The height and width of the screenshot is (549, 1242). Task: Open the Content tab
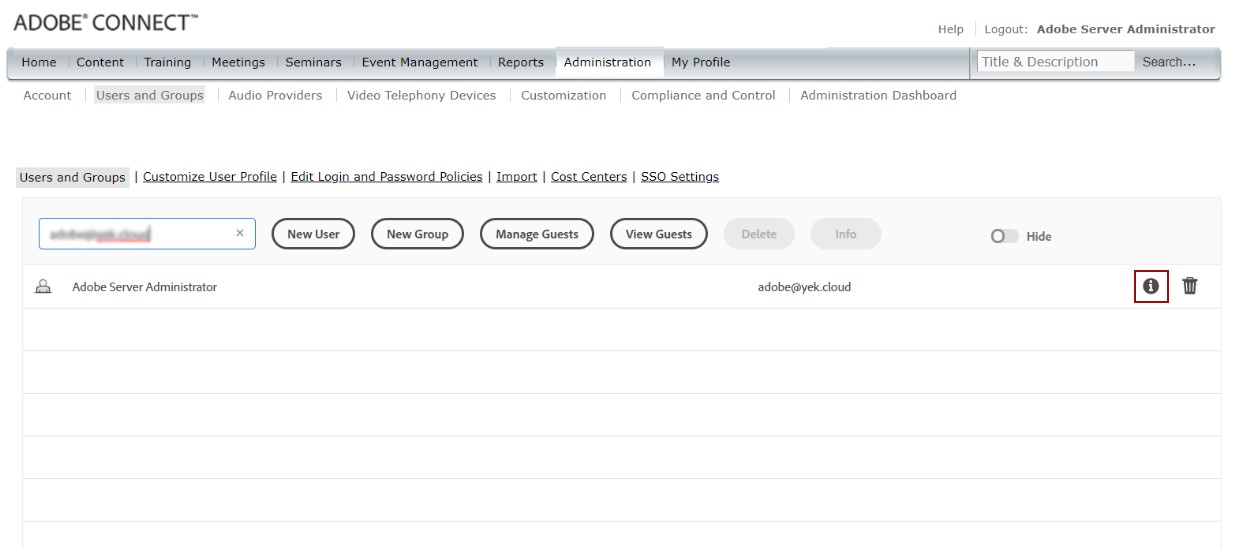point(100,62)
